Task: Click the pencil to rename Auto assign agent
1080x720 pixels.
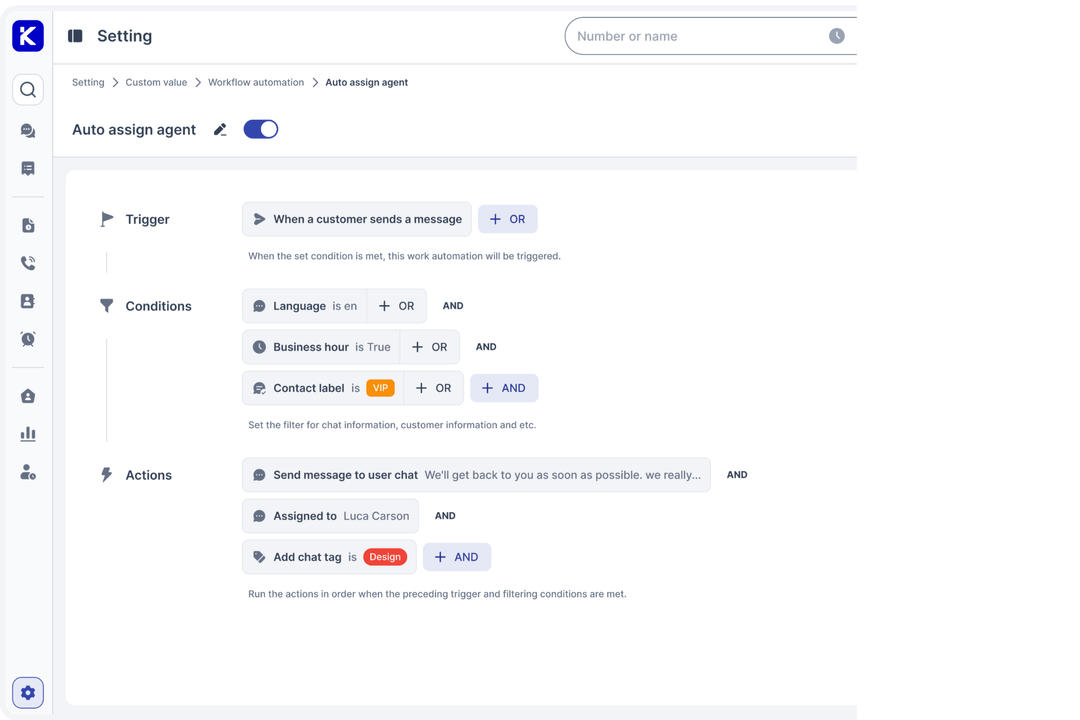Action: tap(220, 129)
